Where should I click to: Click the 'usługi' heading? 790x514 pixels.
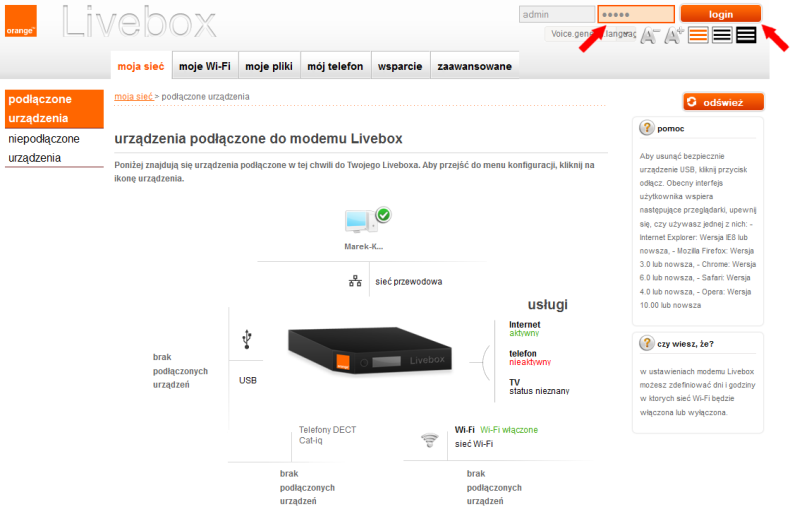548,304
